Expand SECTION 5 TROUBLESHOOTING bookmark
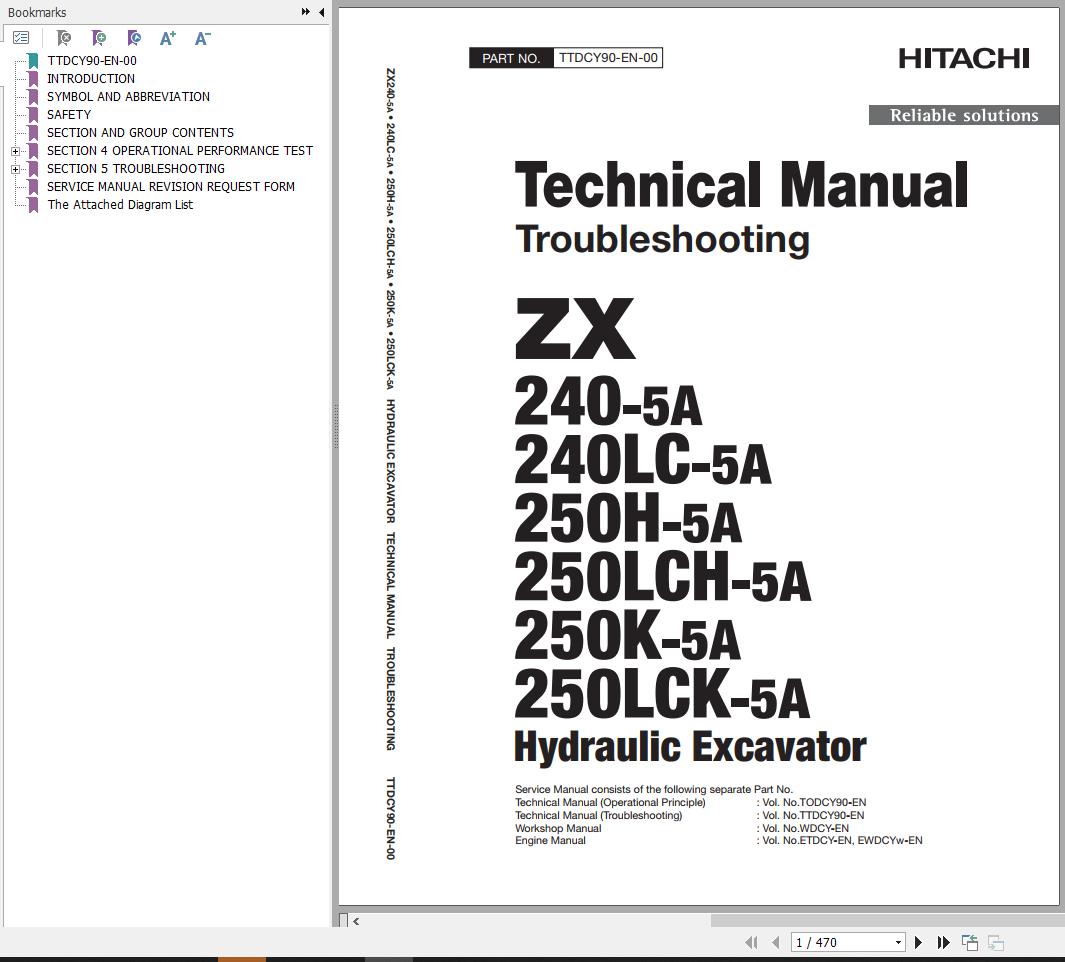The image size is (1065, 962). (15, 169)
